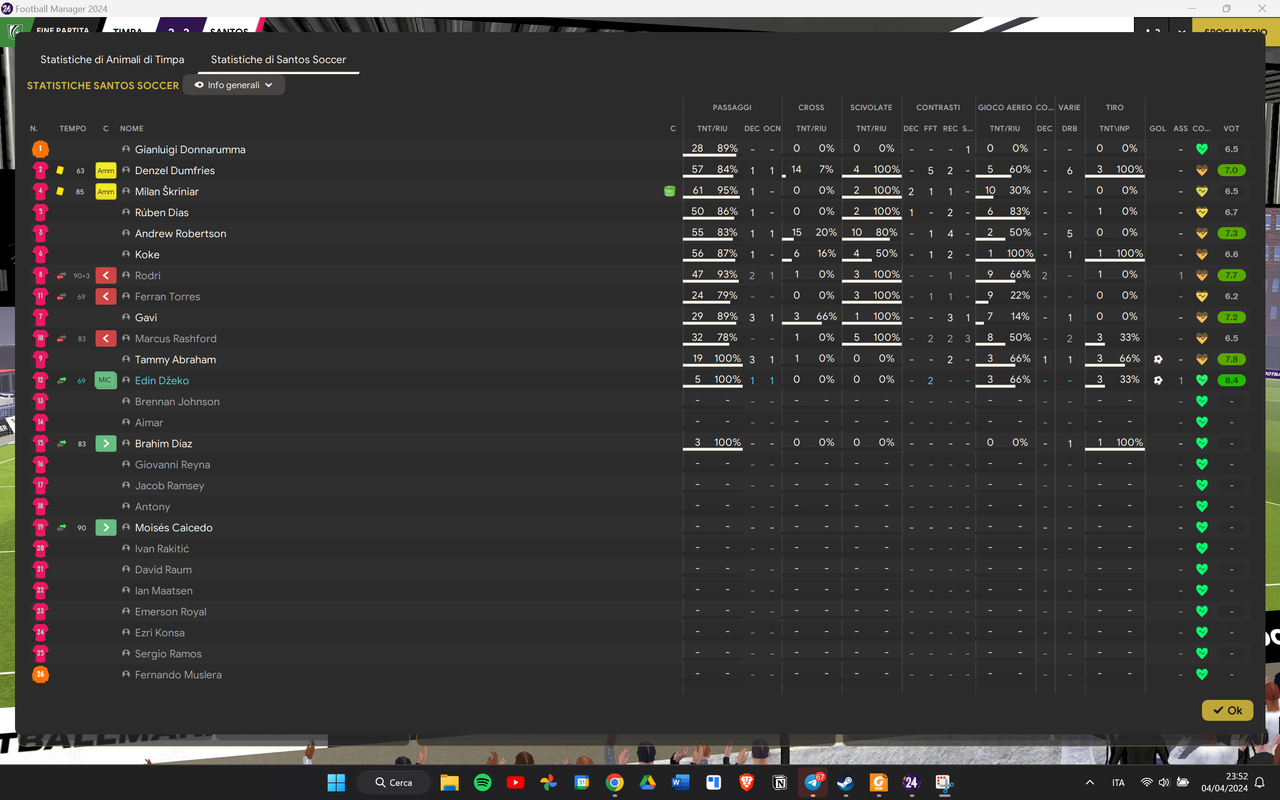Click the yellow Amm badge on Denzel Dumfries' row

tap(106, 170)
